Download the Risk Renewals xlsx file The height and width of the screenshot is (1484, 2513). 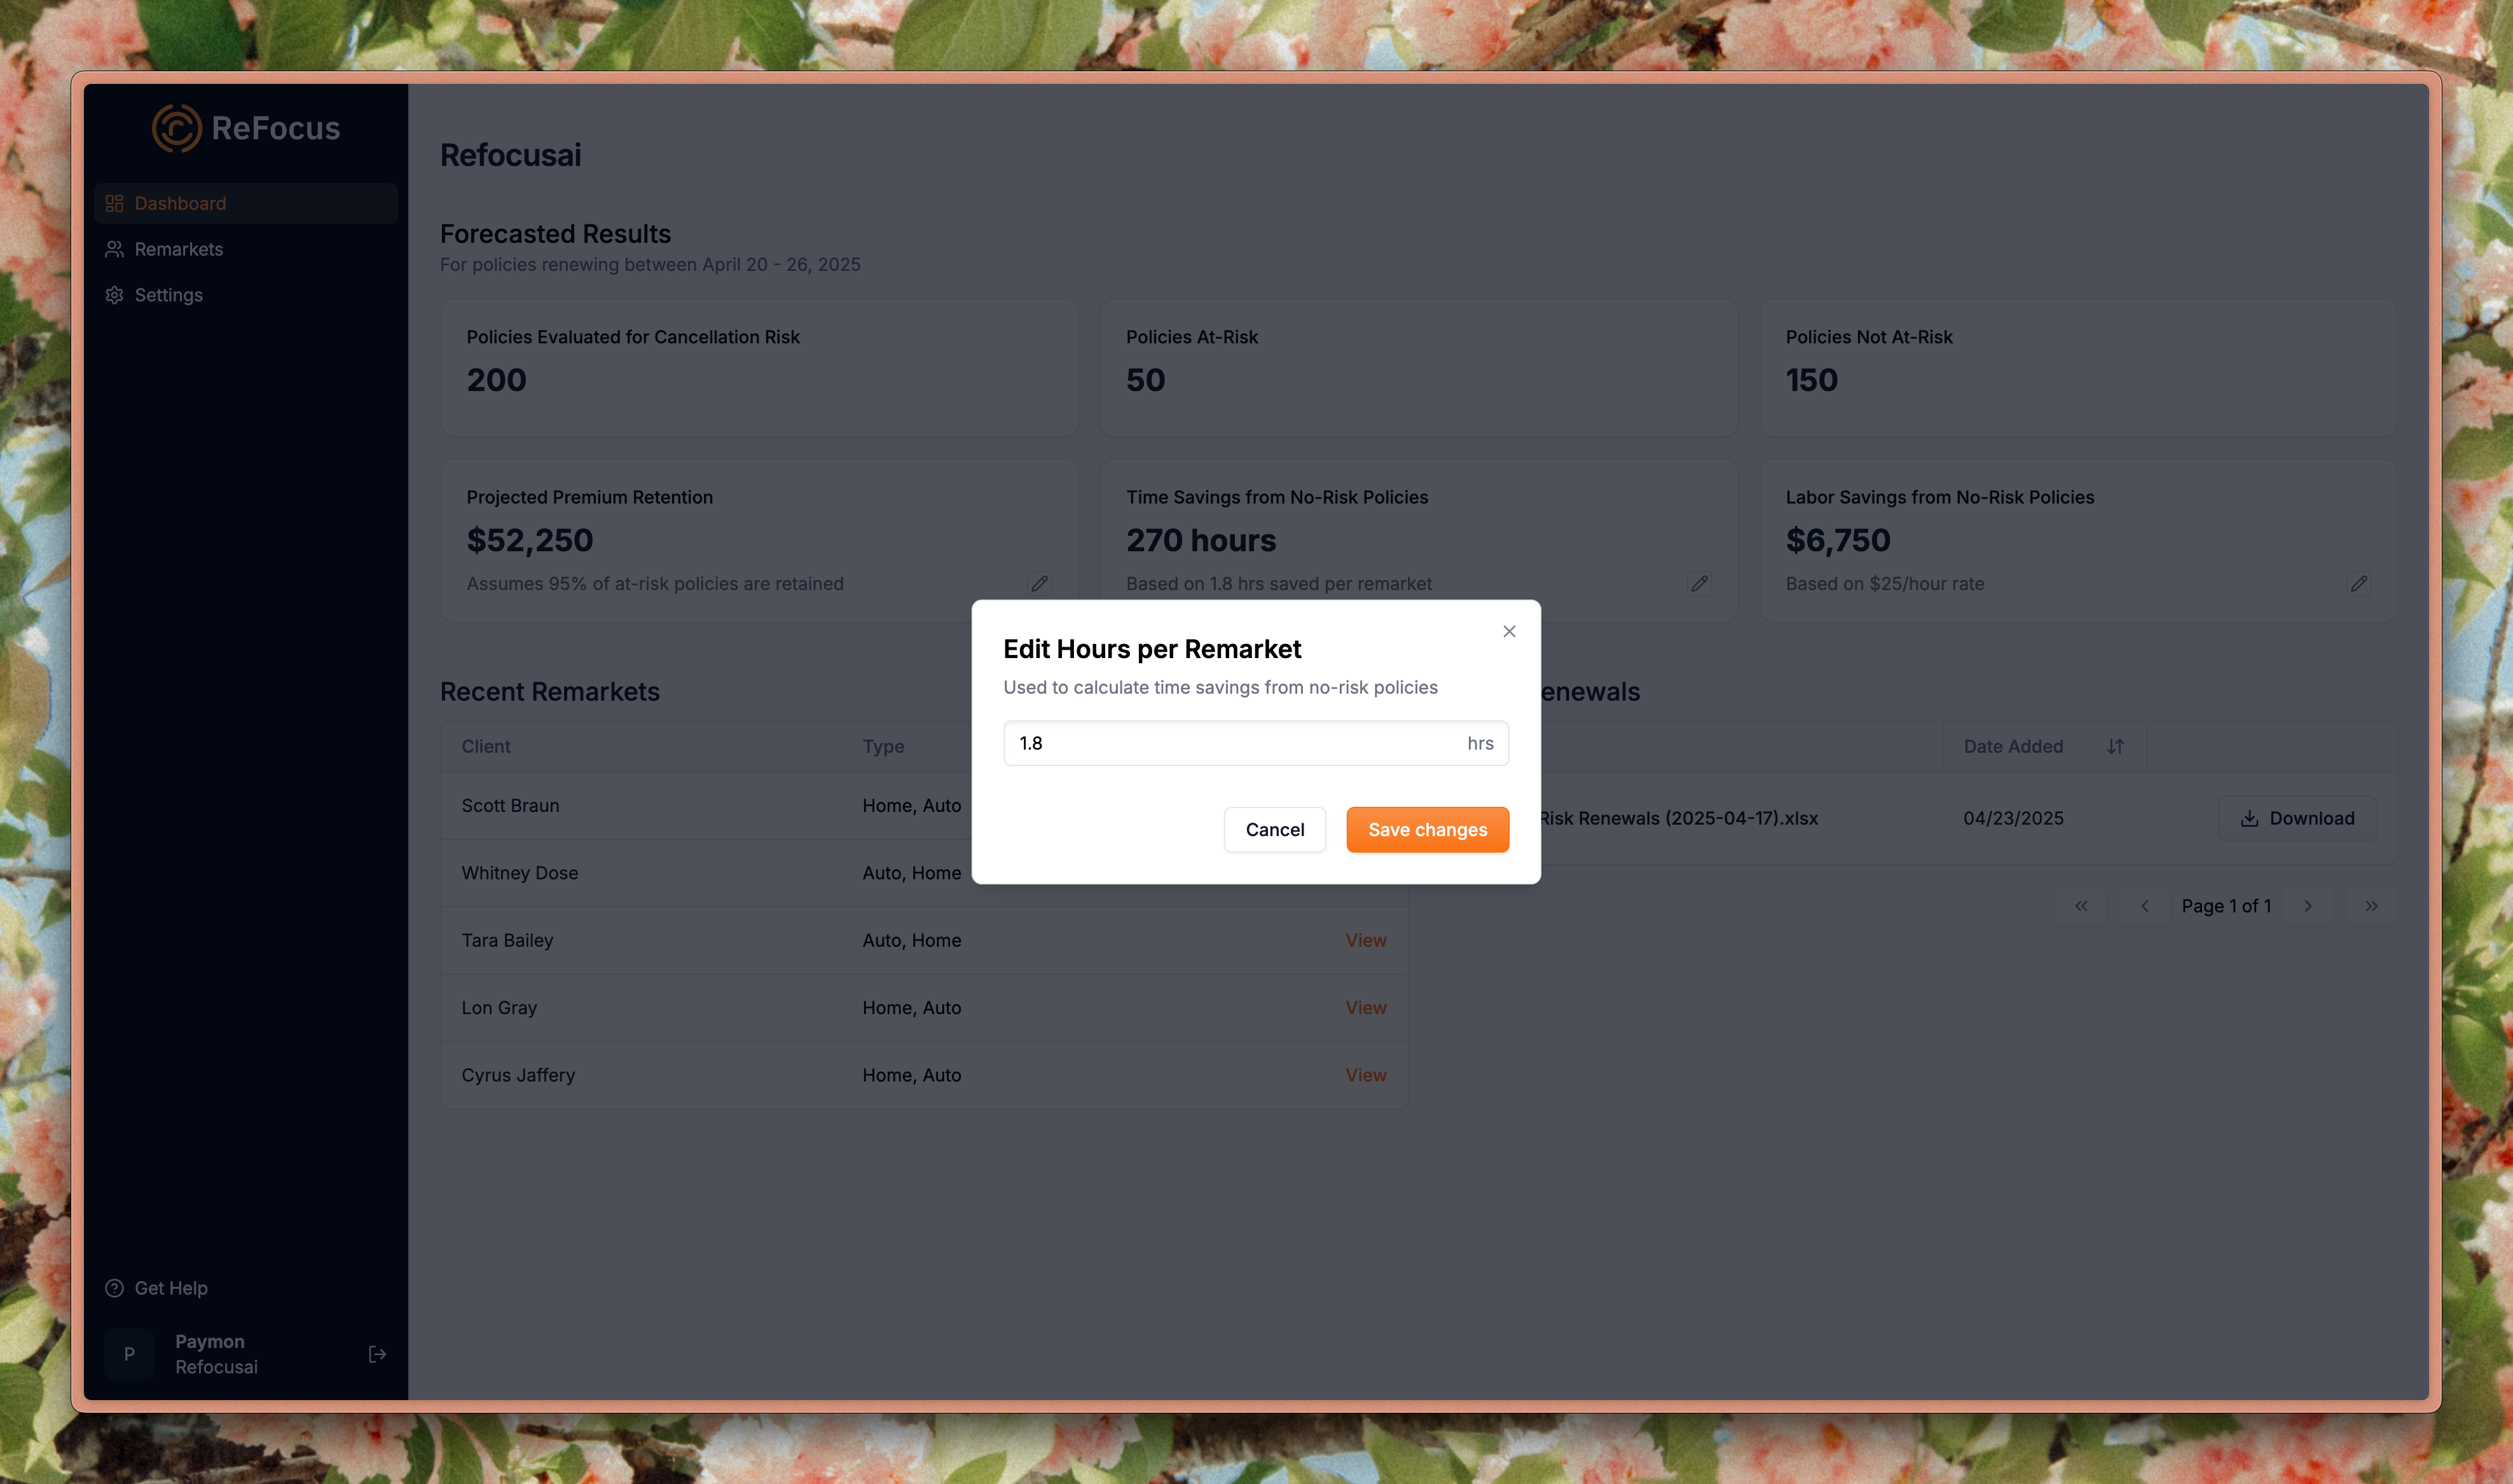[2297, 818]
